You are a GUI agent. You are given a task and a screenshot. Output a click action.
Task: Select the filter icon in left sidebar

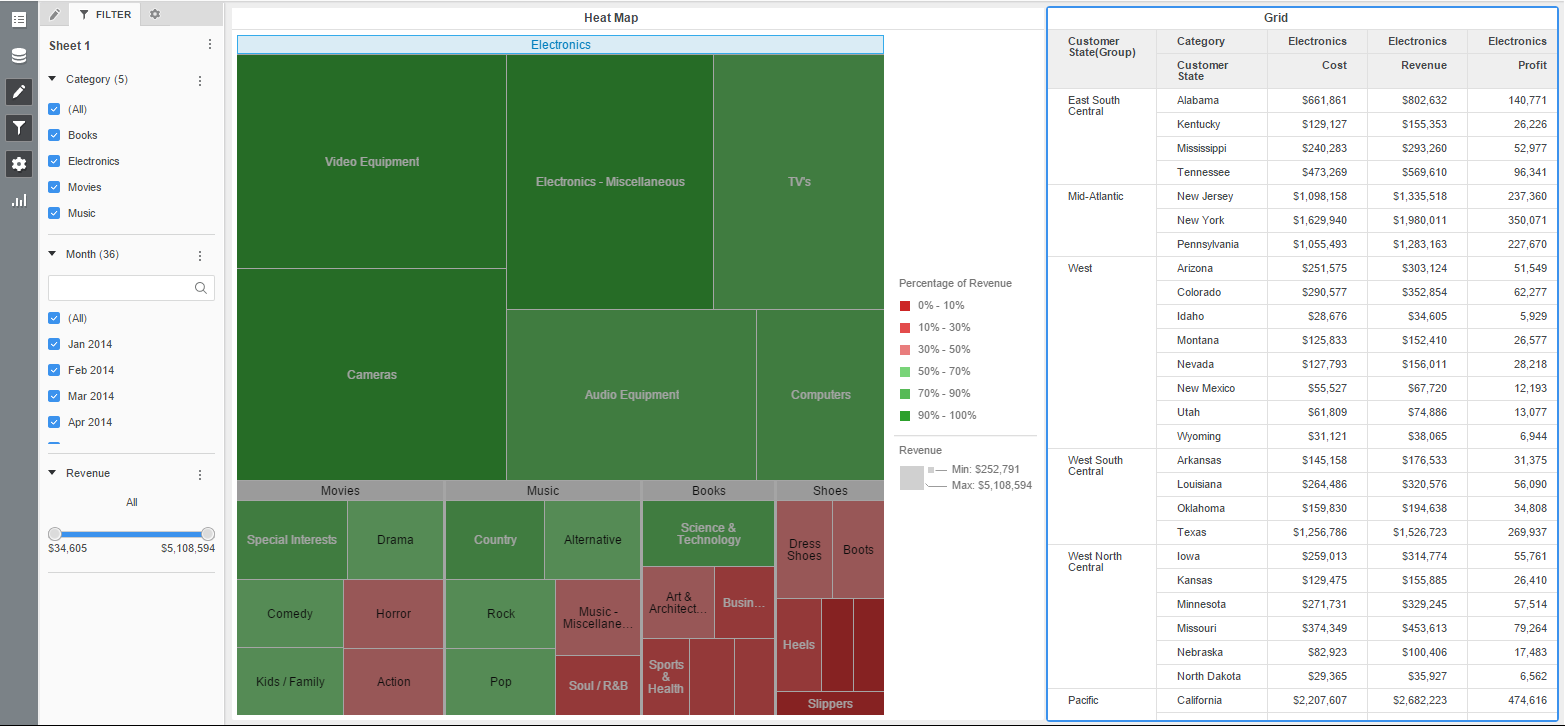[18, 127]
